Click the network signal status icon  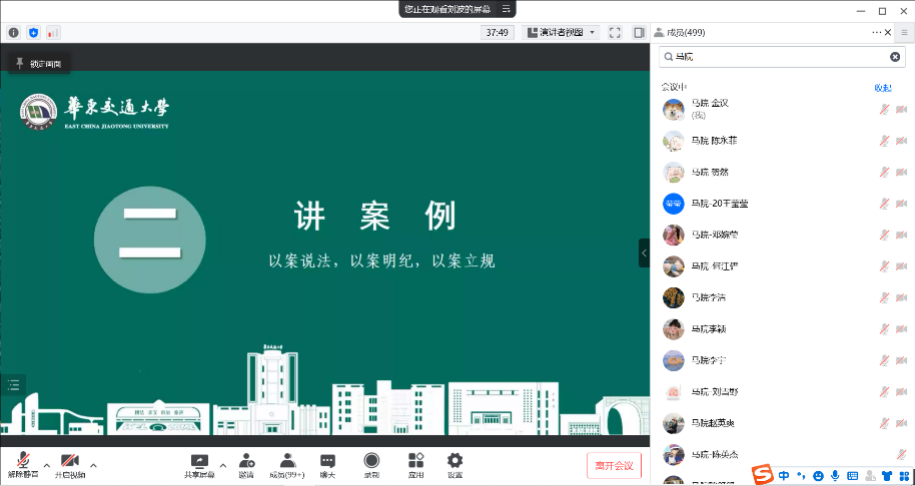(53, 32)
